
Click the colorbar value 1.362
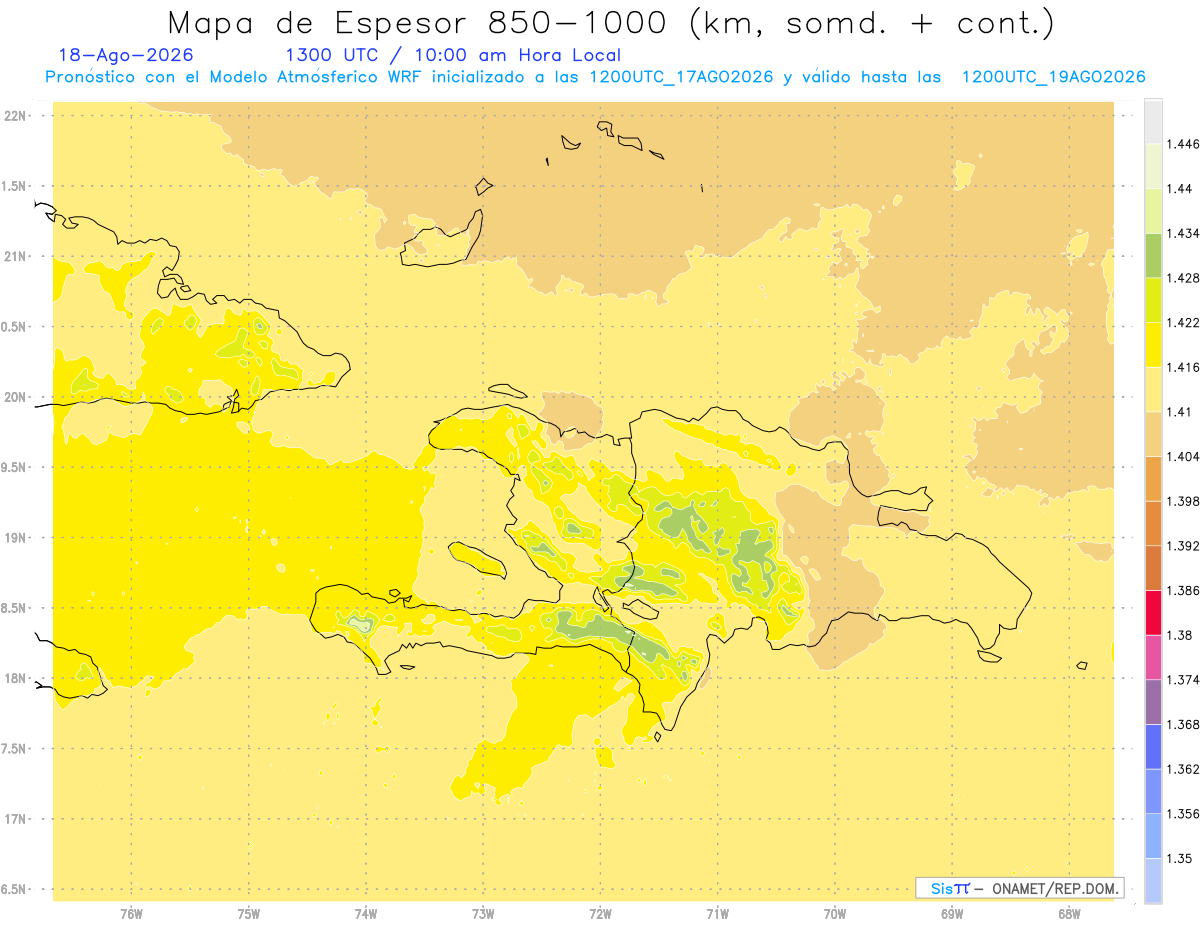pos(1185,769)
